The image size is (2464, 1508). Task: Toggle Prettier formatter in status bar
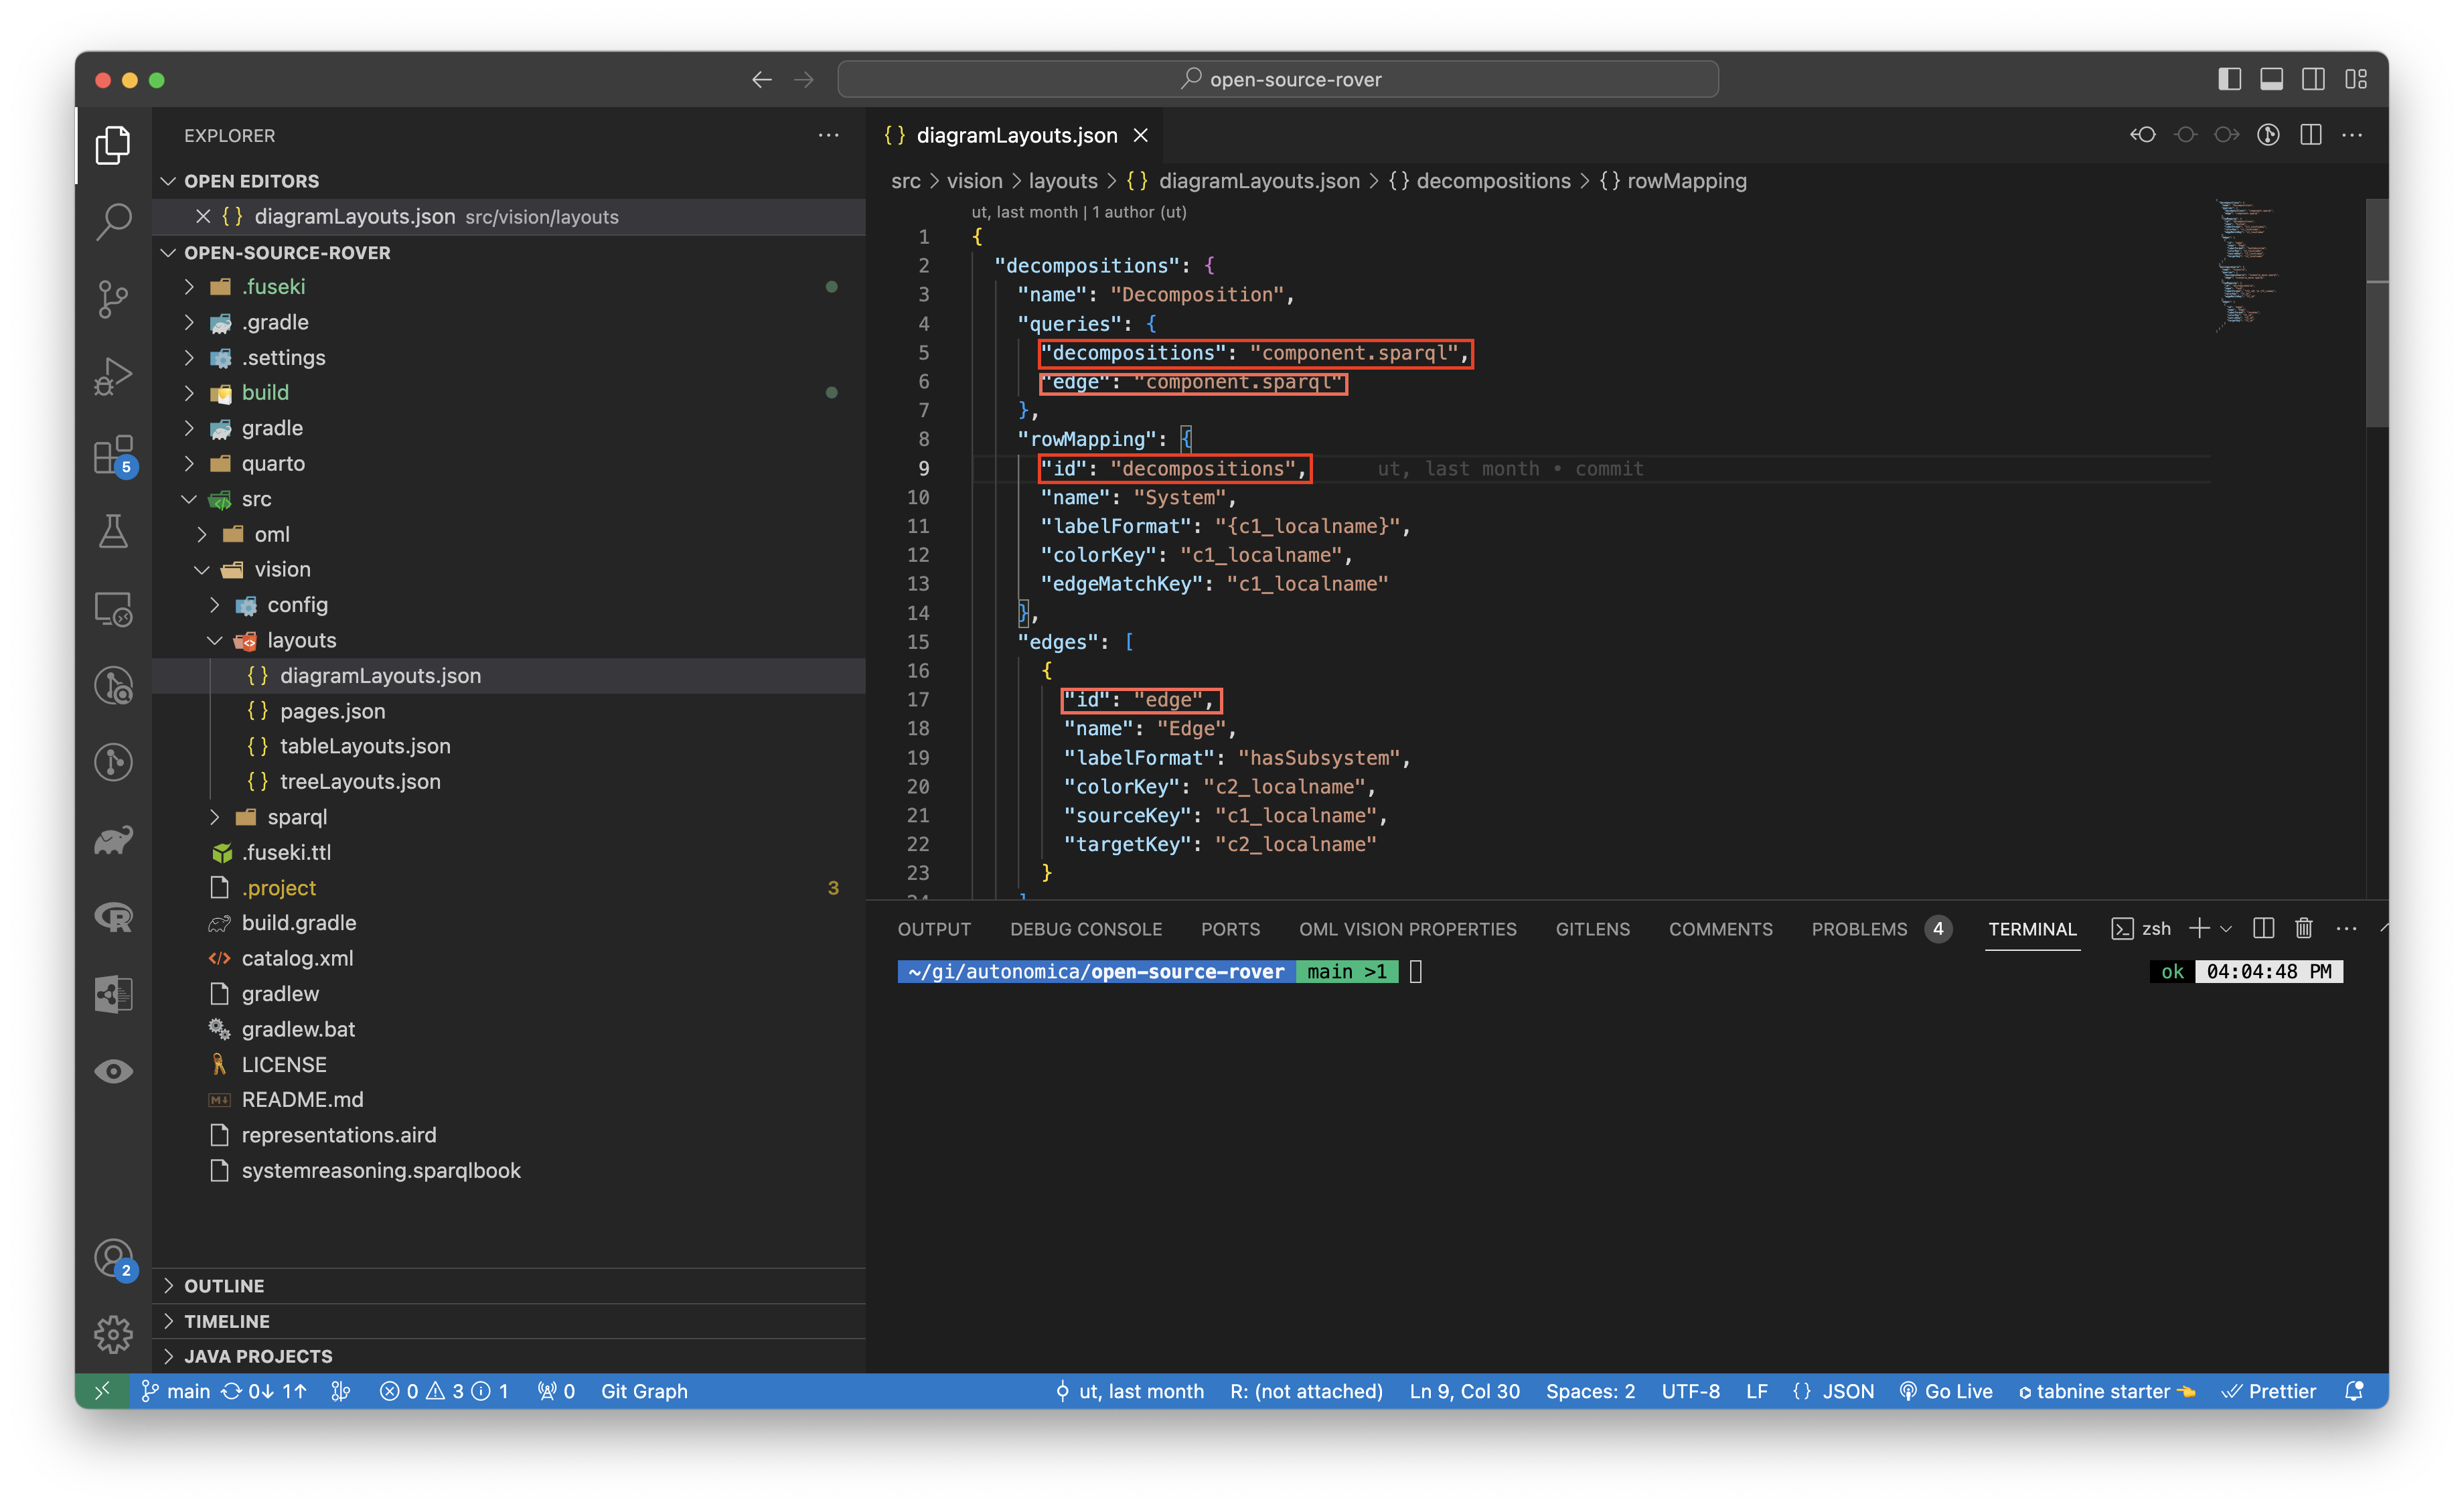(x=2269, y=1391)
